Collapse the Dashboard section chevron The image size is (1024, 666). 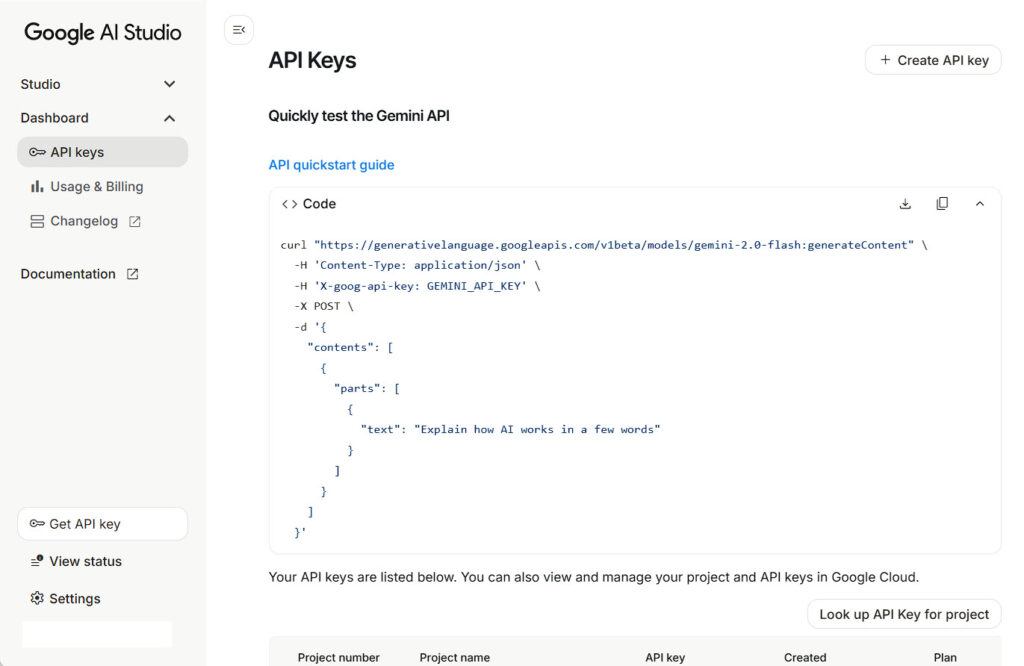[169, 118]
